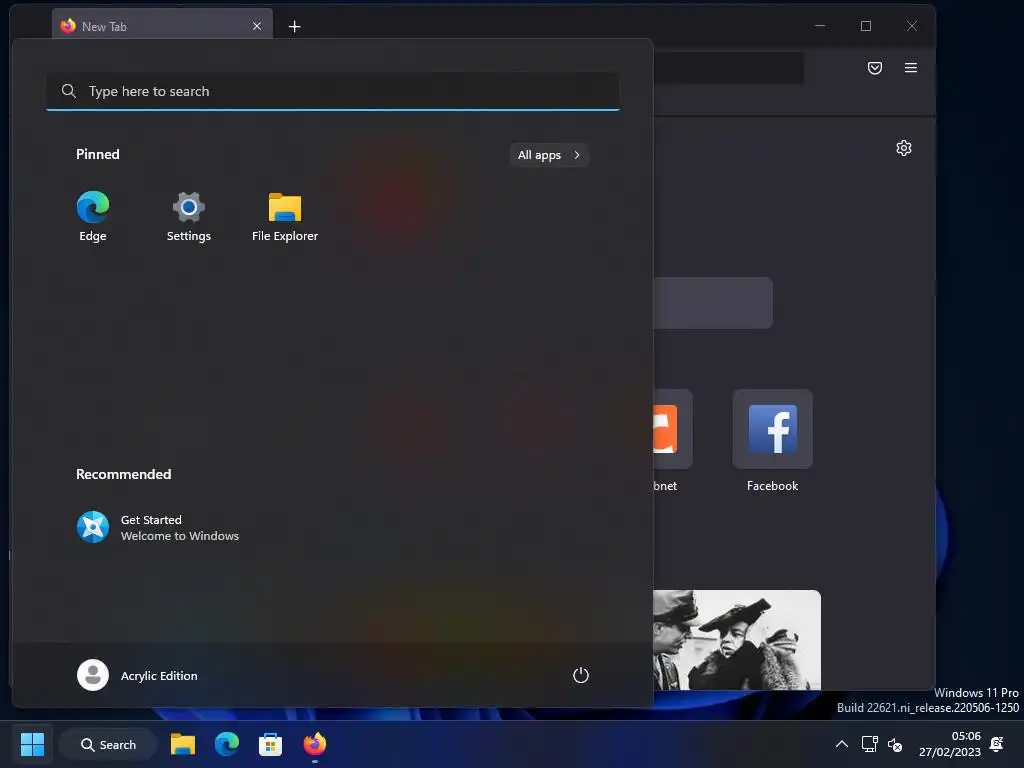Open the Start menu power options

581,675
